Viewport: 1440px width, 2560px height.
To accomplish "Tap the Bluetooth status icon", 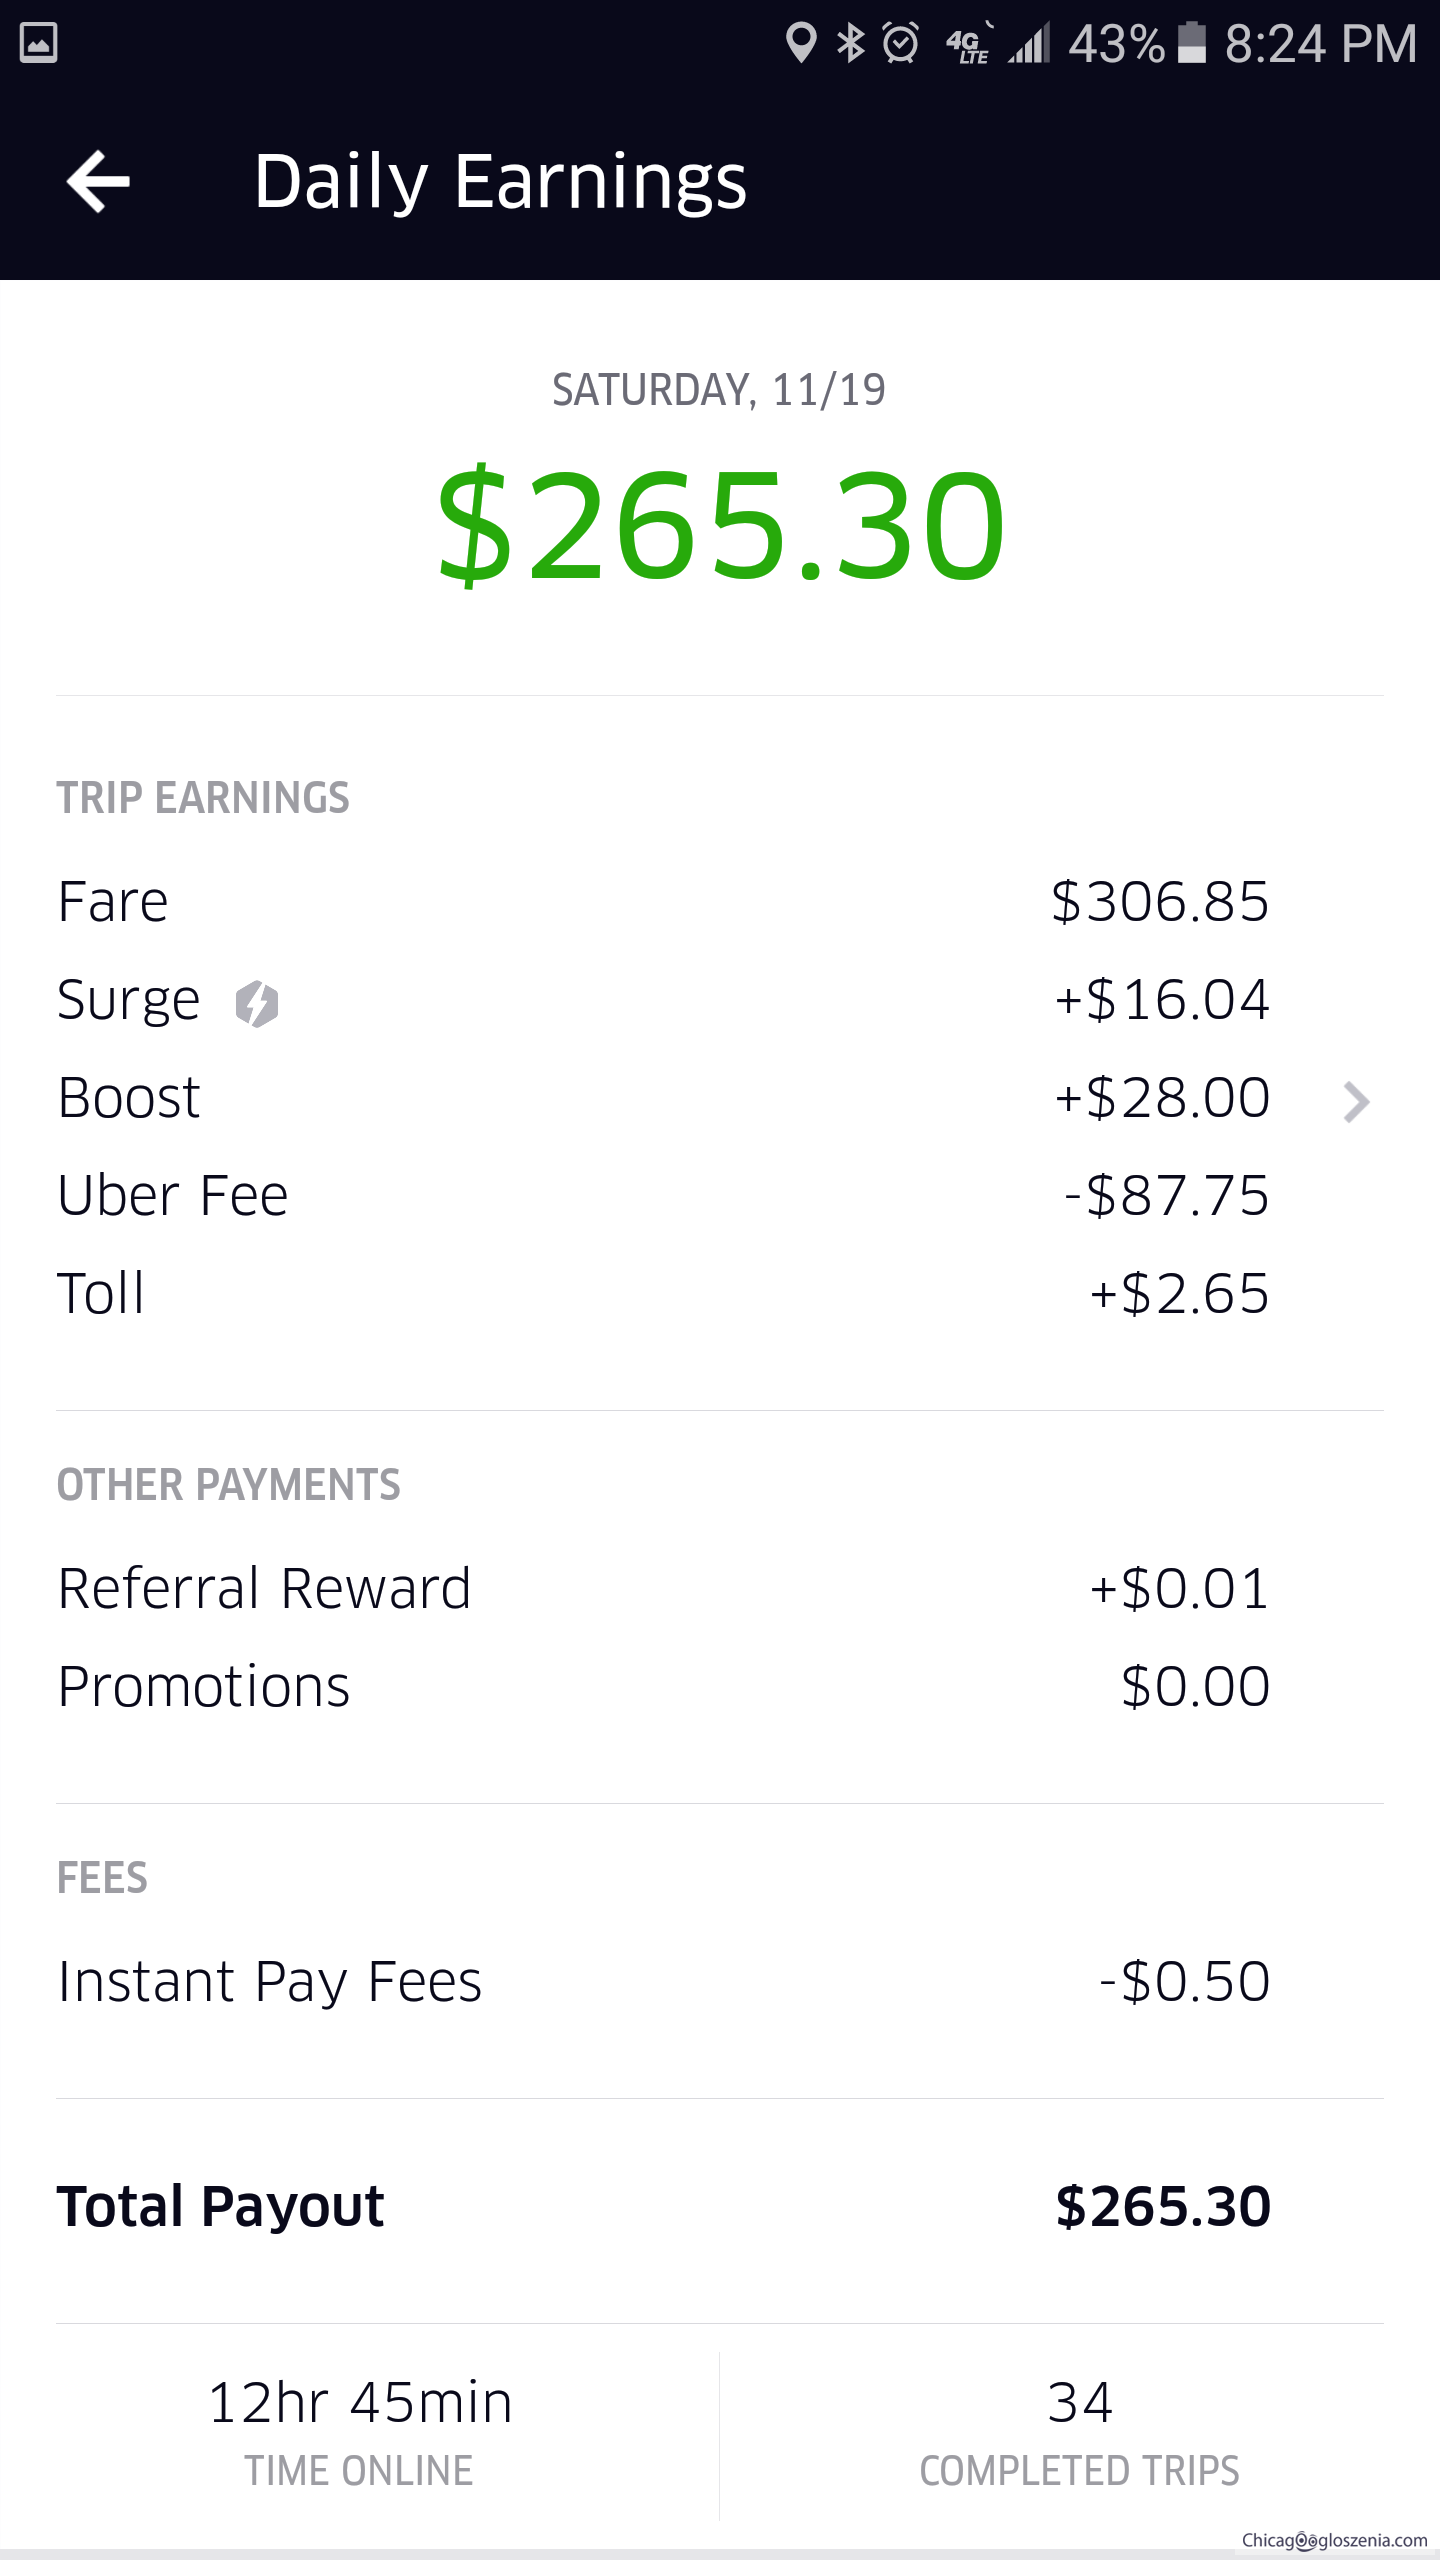I will [x=851, y=43].
